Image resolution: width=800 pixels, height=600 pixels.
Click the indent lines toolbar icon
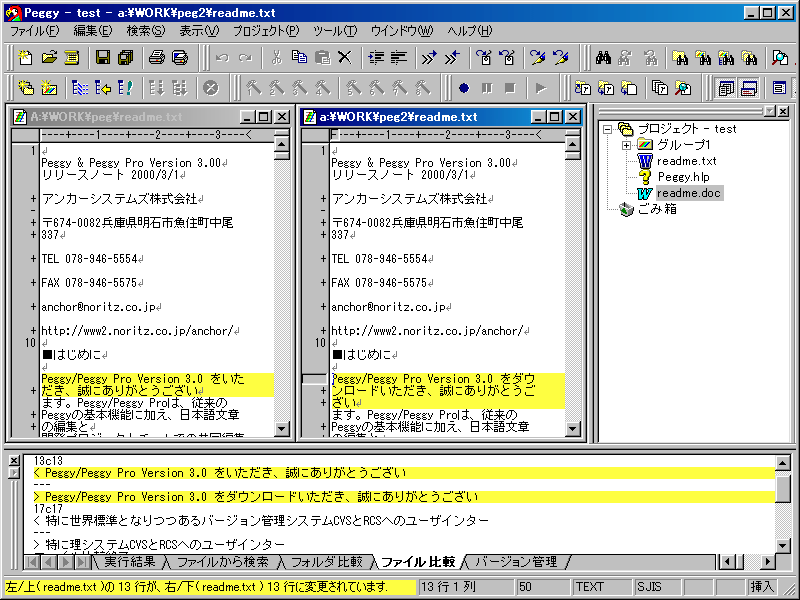coord(376,58)
